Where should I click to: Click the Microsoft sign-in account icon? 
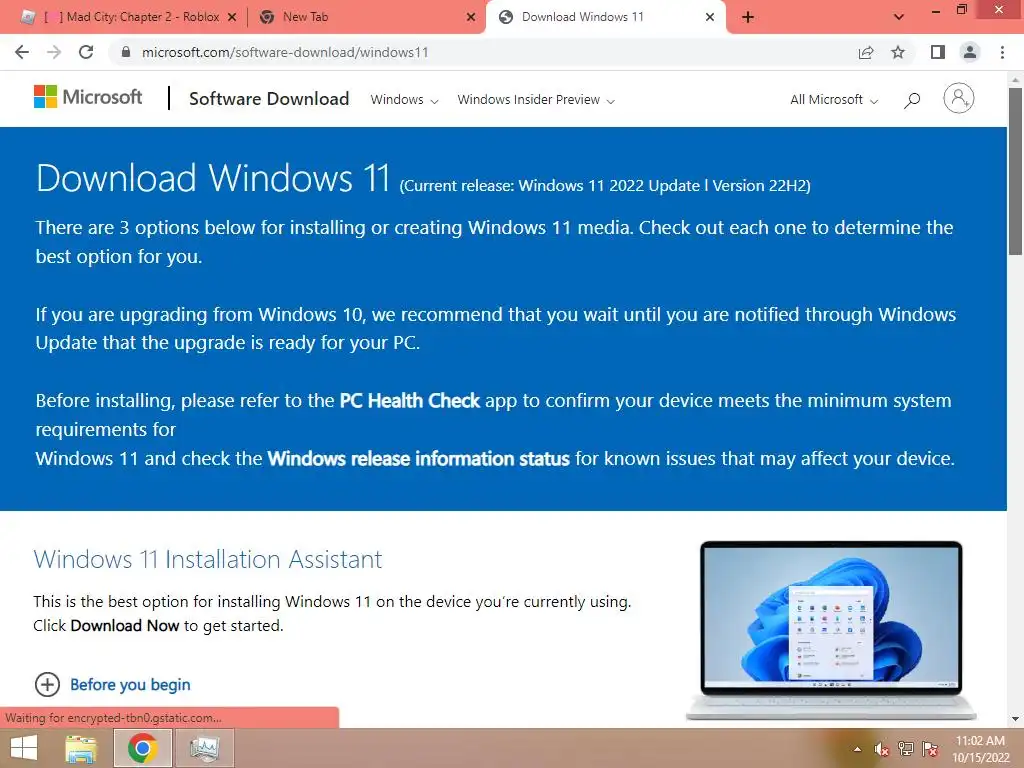959,98
